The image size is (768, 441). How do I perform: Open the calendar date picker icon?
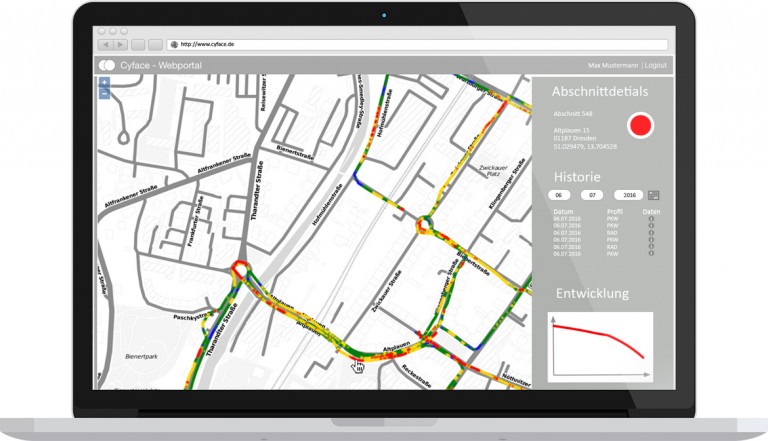click(x=654, y=194)
